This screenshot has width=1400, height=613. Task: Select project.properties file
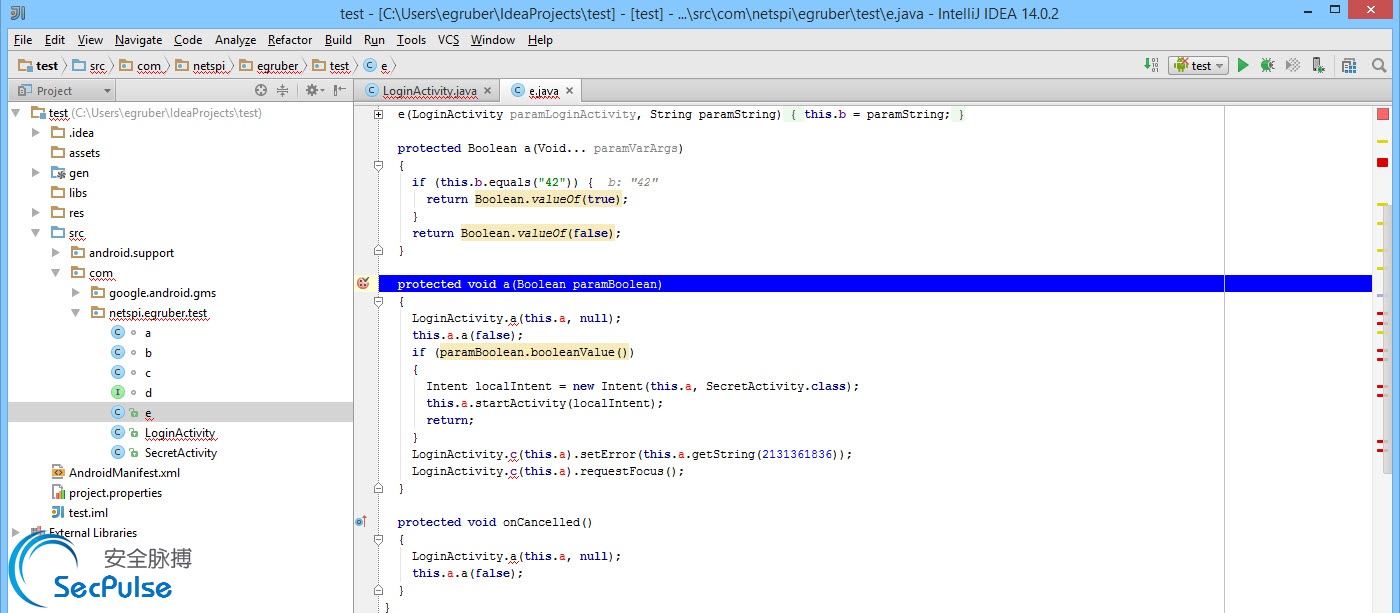115,493
